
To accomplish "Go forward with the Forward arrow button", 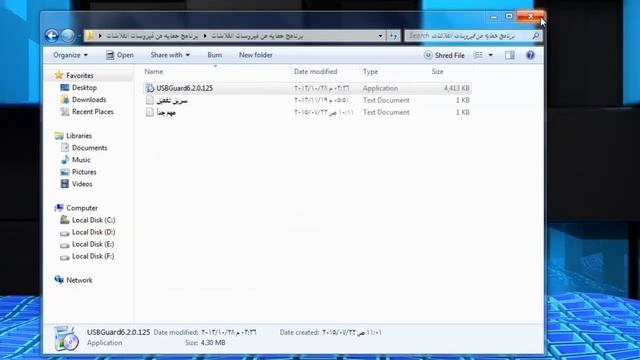I will pyautogui.click(x=68, y=36).
